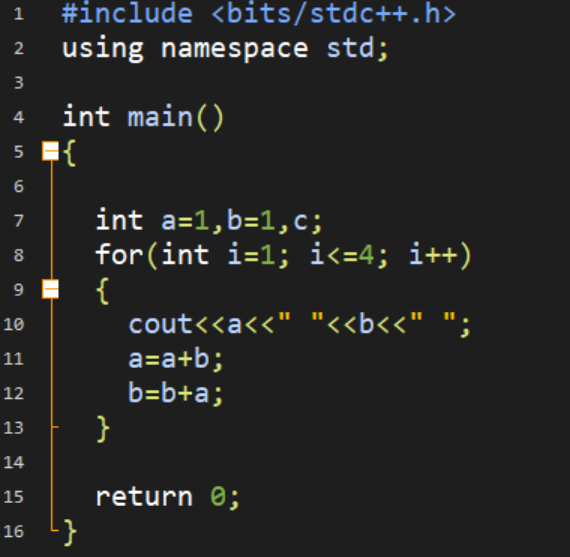The width and height of the screenshot is (570, 557).
Task: Click line number 4 in the gutter
Action: (19, 117)
